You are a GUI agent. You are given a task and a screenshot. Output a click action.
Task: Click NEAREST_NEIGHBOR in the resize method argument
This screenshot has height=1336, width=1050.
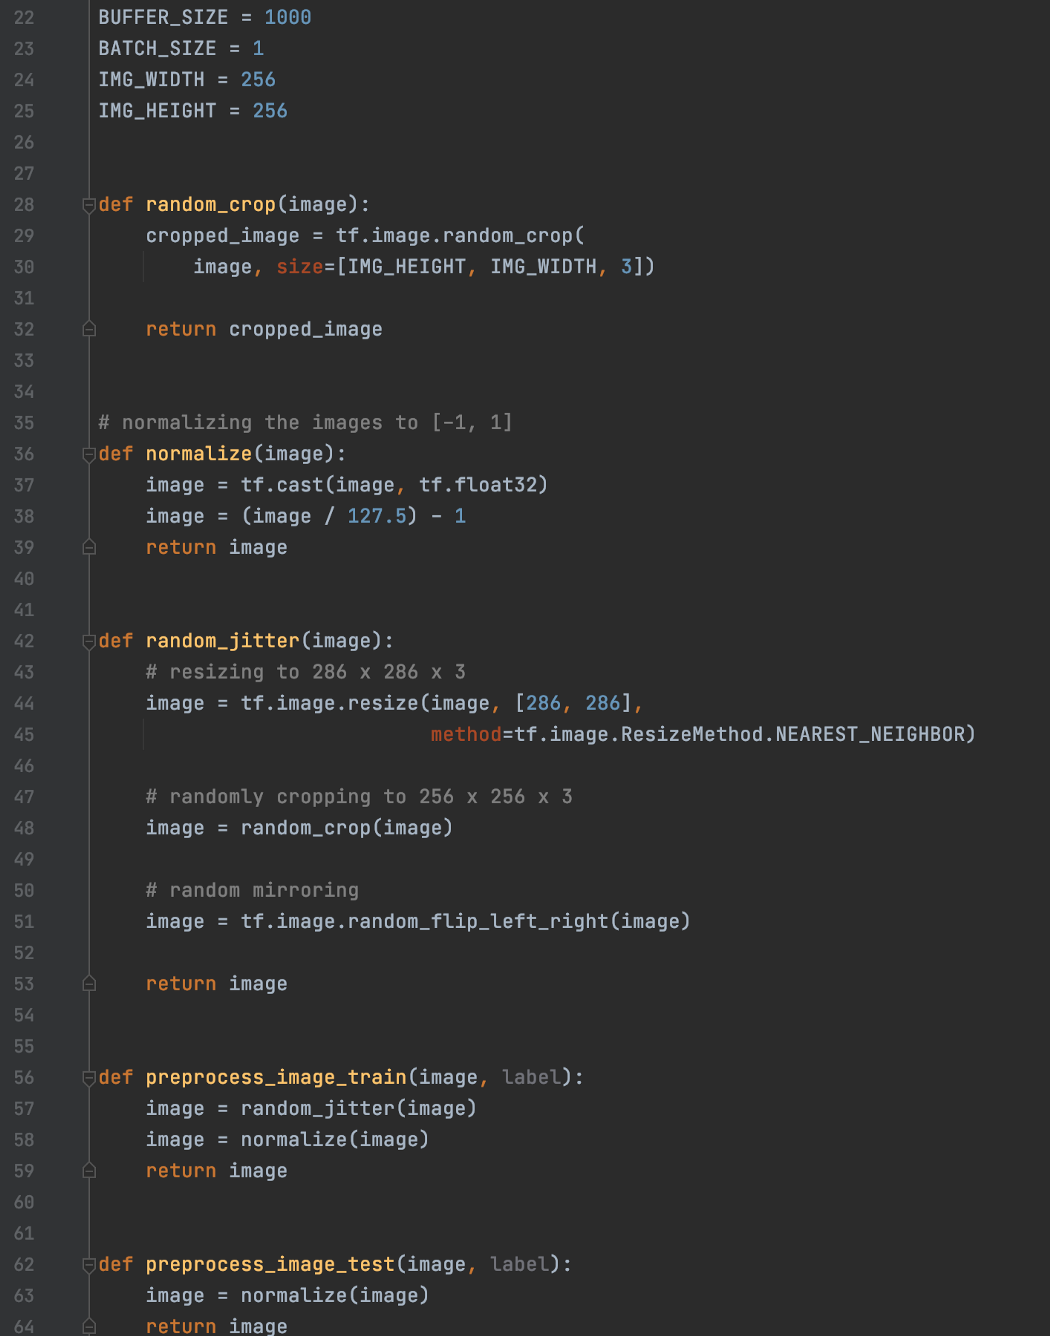point(870,735)
